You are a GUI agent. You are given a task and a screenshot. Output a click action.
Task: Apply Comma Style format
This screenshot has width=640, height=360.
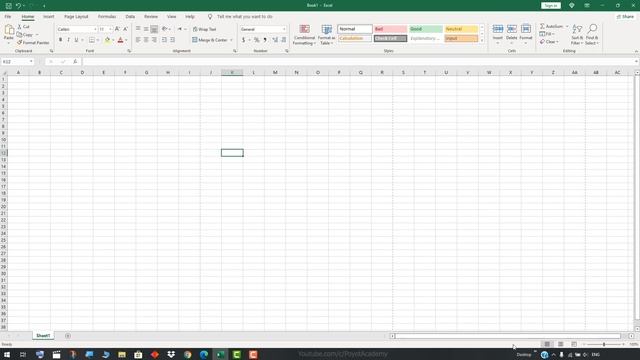point(265,40)
